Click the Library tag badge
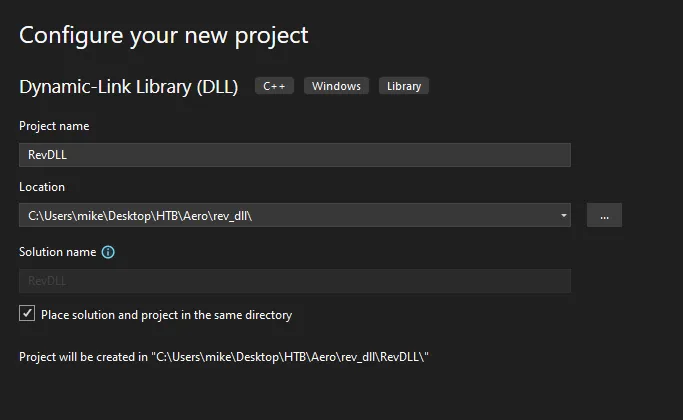This screenshot has height=420, width=683. [404, 86]
